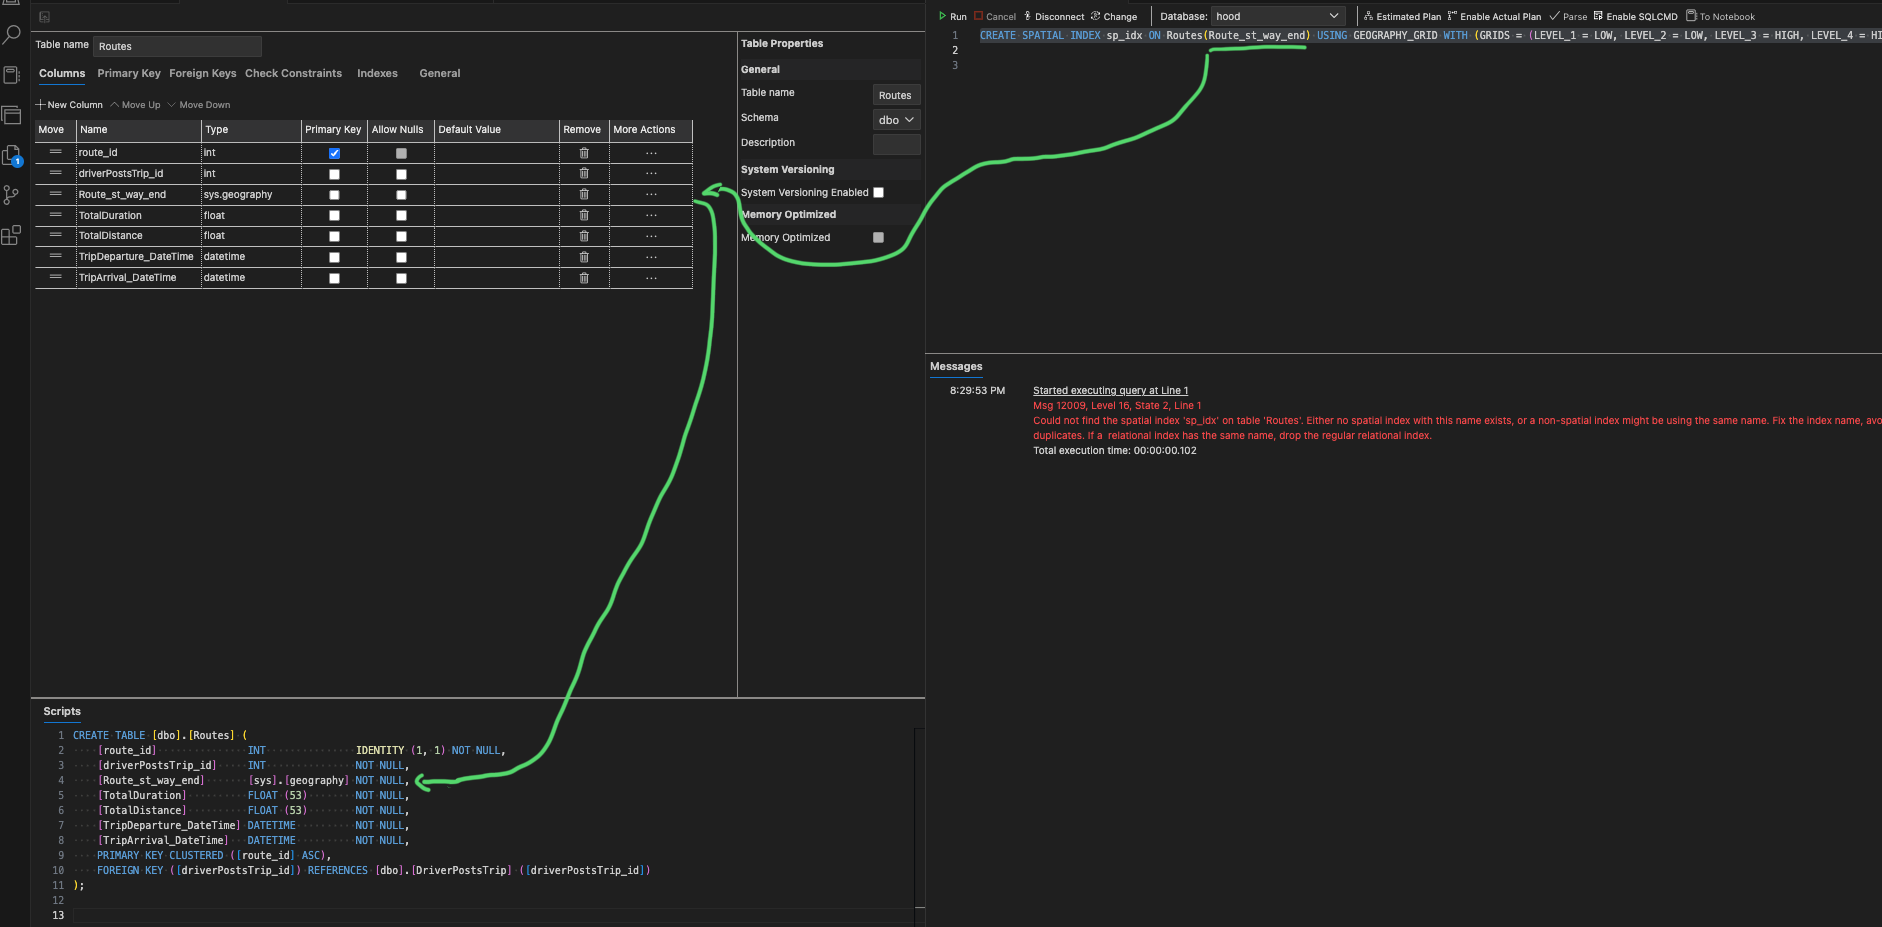Open the Check Constraints tab
Image resolution: width=1882 pixels, height=927 pixels.
pos(293,73)
